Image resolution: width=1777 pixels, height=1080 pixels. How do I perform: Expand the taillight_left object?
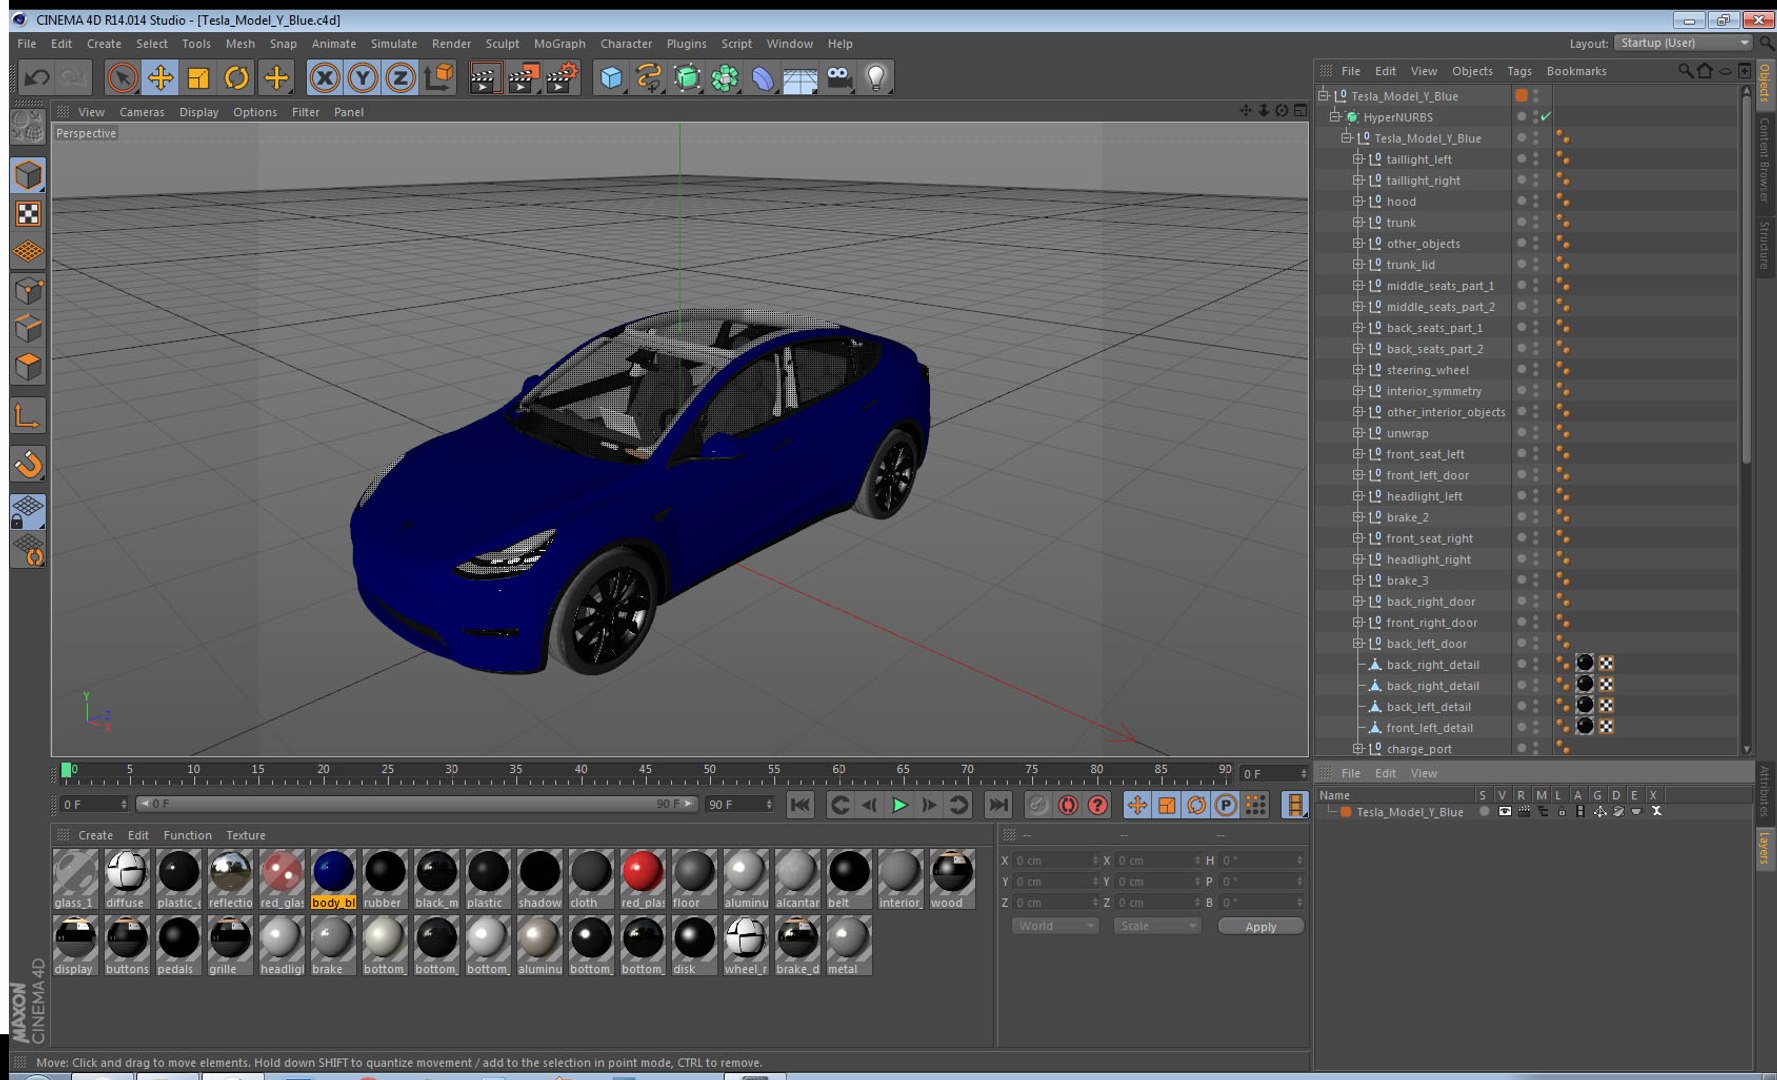(x=1358, y=159)
